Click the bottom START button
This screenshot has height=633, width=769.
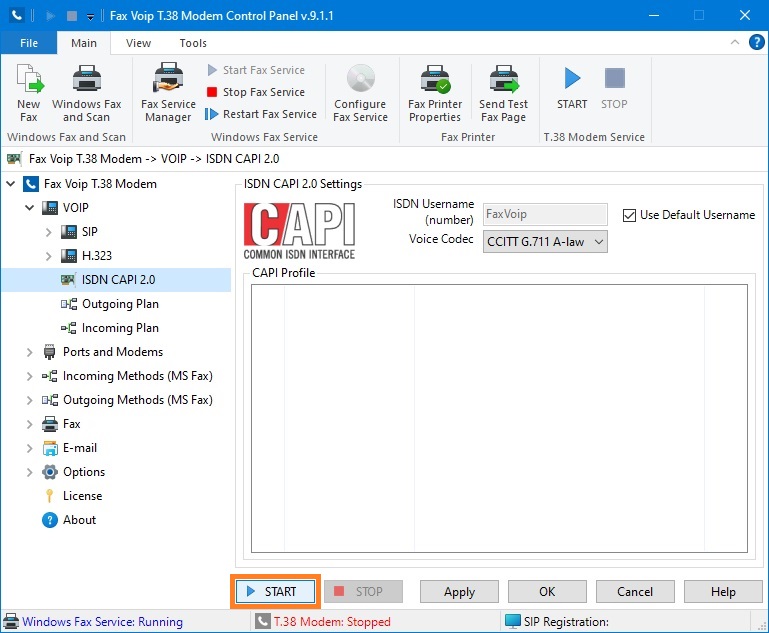[x=275, y=592]
